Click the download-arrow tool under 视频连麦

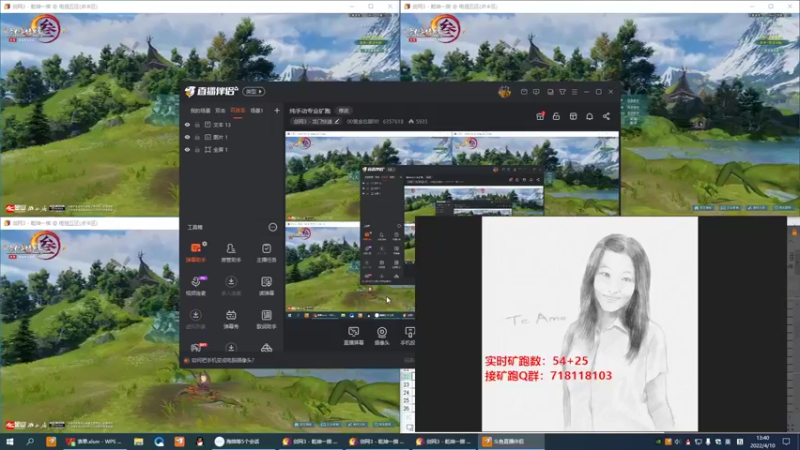point(195,319)
